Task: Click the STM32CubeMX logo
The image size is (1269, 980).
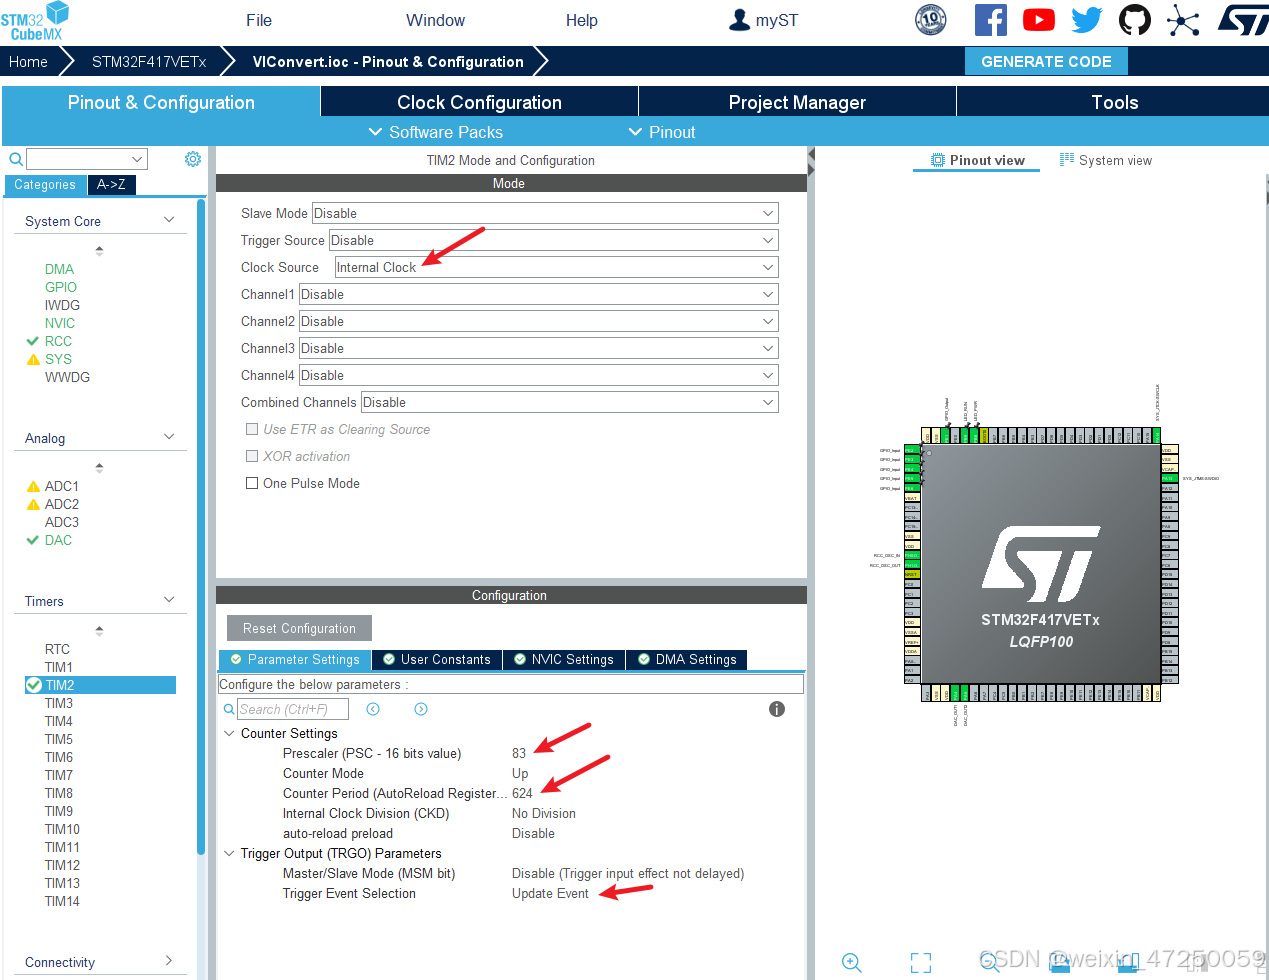Action: [x=36, y=21]
